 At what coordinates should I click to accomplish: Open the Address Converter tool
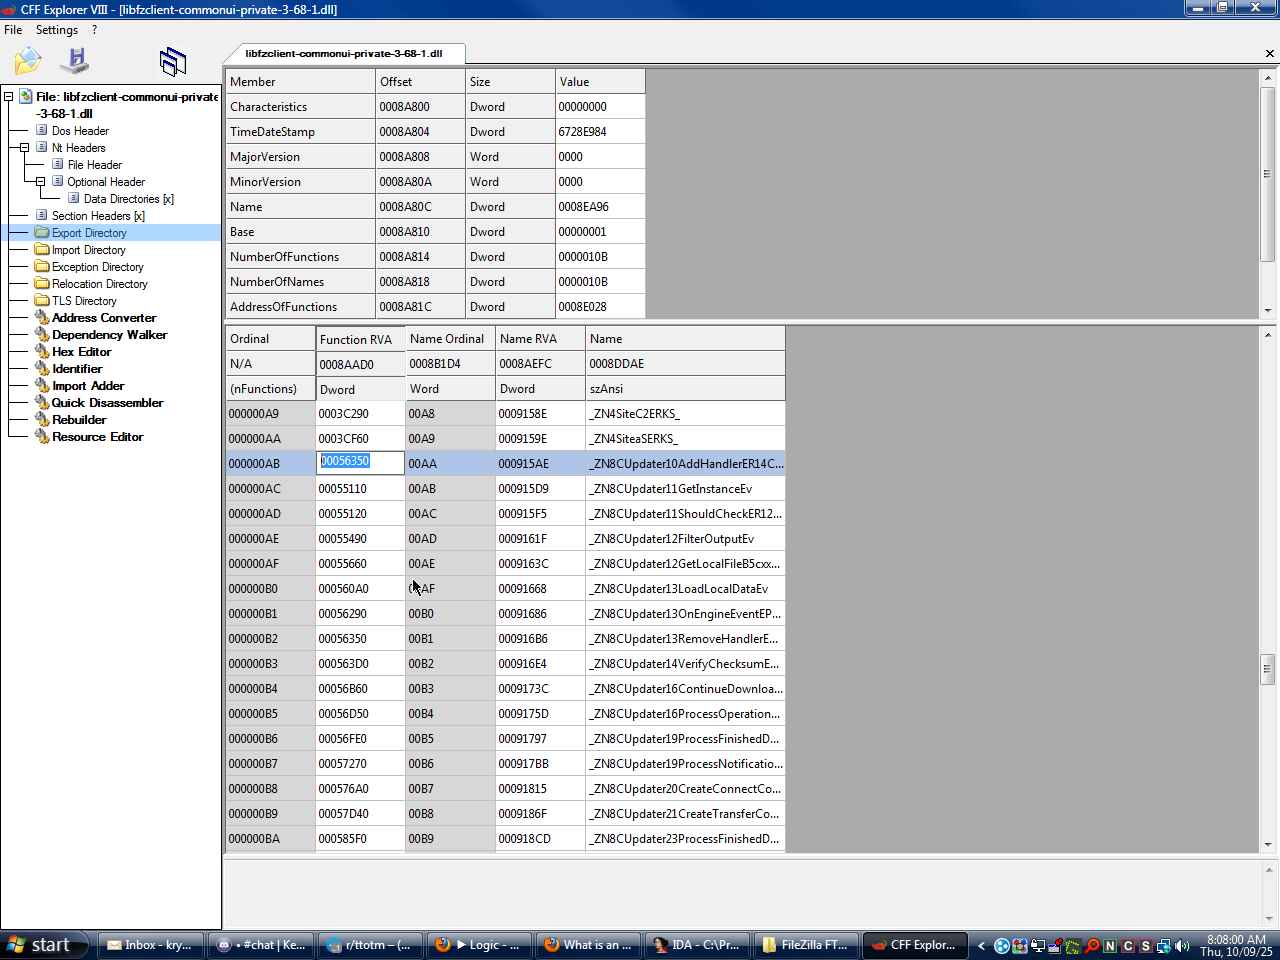pyautogui.click(x=104, y=318)
